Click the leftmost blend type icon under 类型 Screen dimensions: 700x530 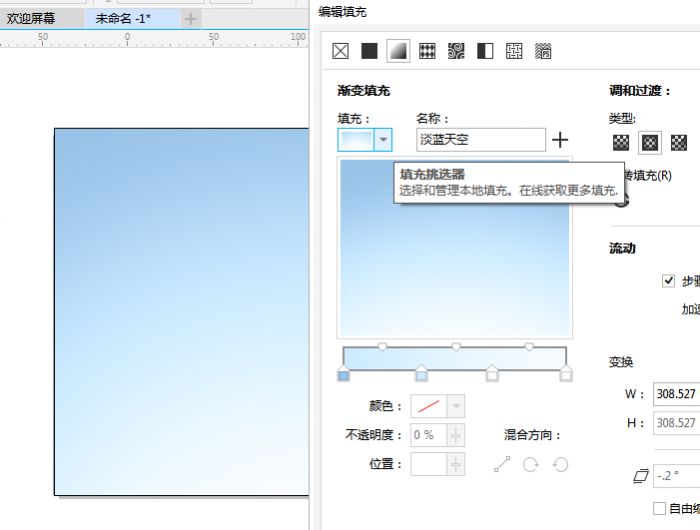click(621, 143)
